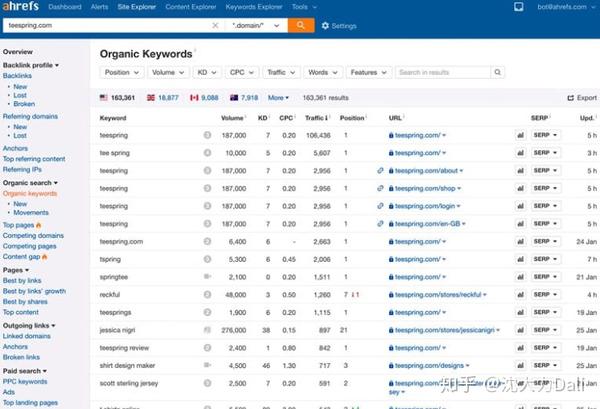The height and width of the screenshot is (409, 600).
Task: Open chart icon for teespring review row
Action: (520, 348)
